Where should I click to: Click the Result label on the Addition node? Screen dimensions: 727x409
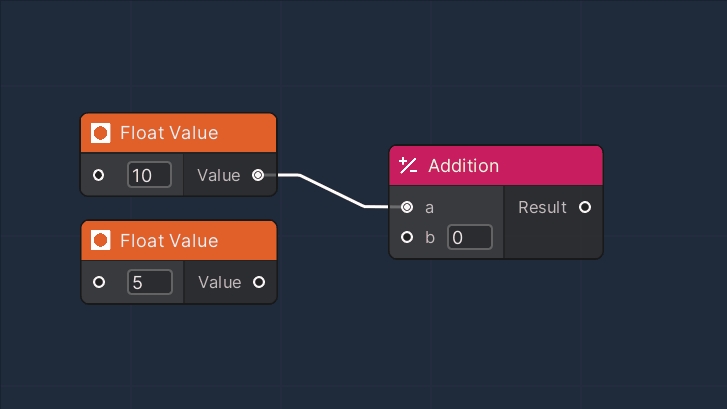(x=543, y=207)
